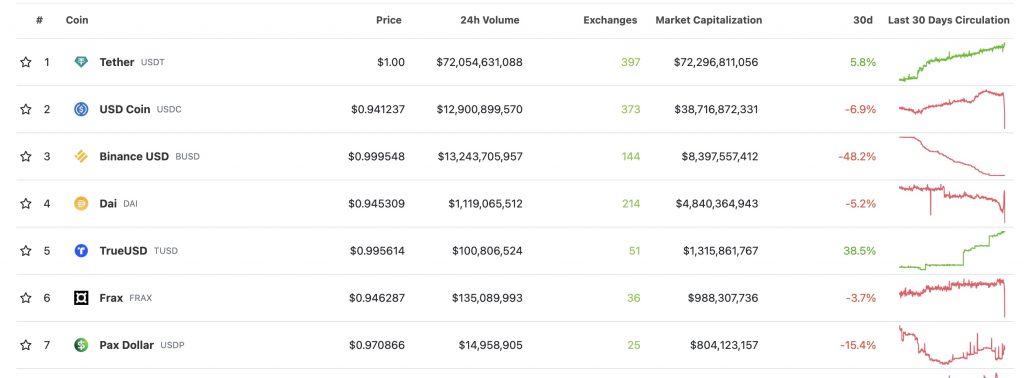Viewport: 1024px width, 378px height.
Task: Star the Binance USD row
Action: 25,156
